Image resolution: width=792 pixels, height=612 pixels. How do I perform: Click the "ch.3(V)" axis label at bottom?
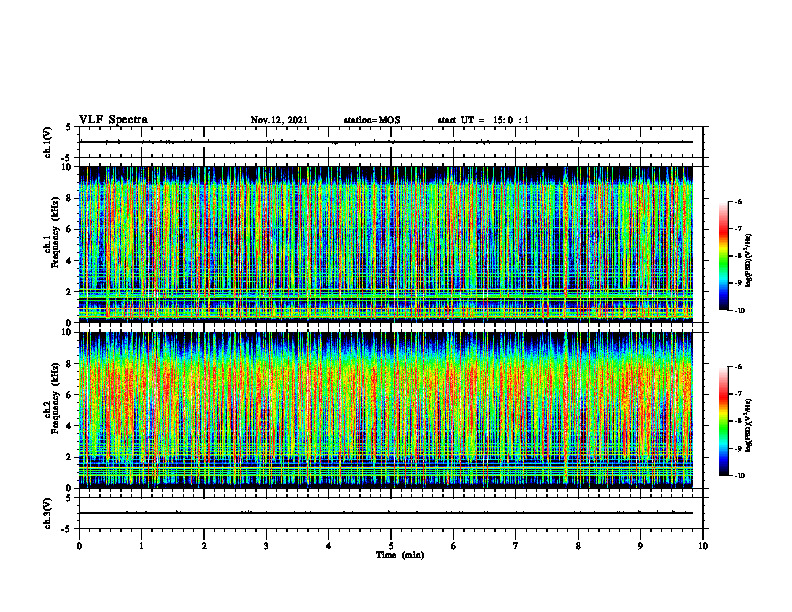48,513
